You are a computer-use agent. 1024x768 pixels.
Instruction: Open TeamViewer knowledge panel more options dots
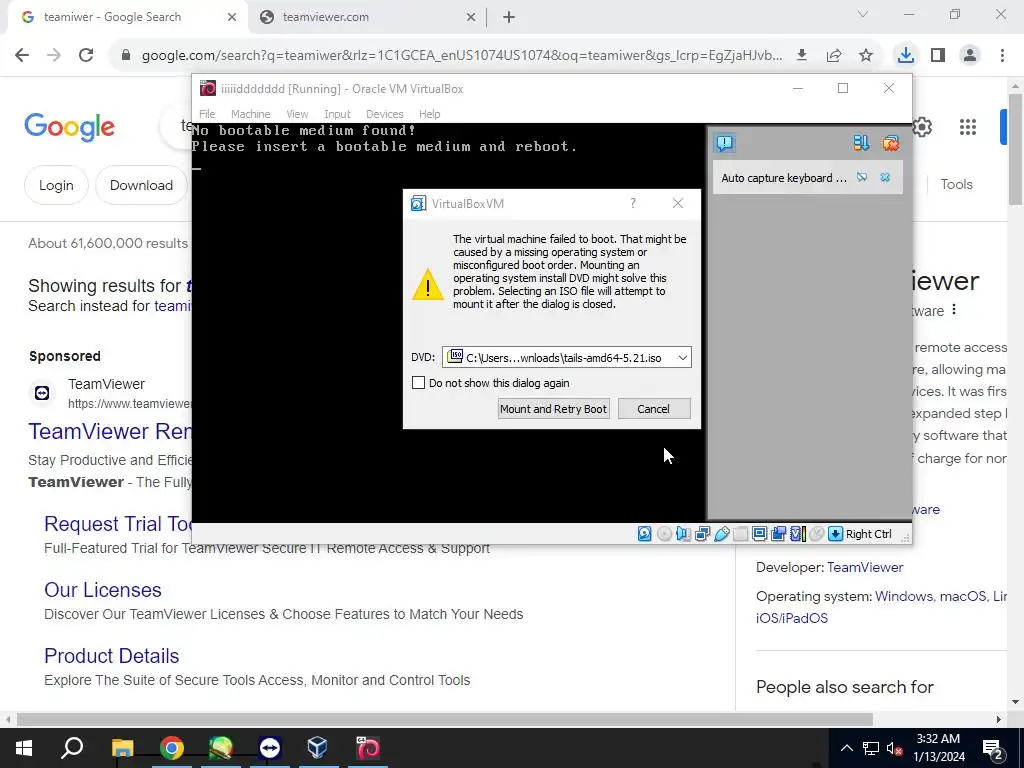(954, 309)
